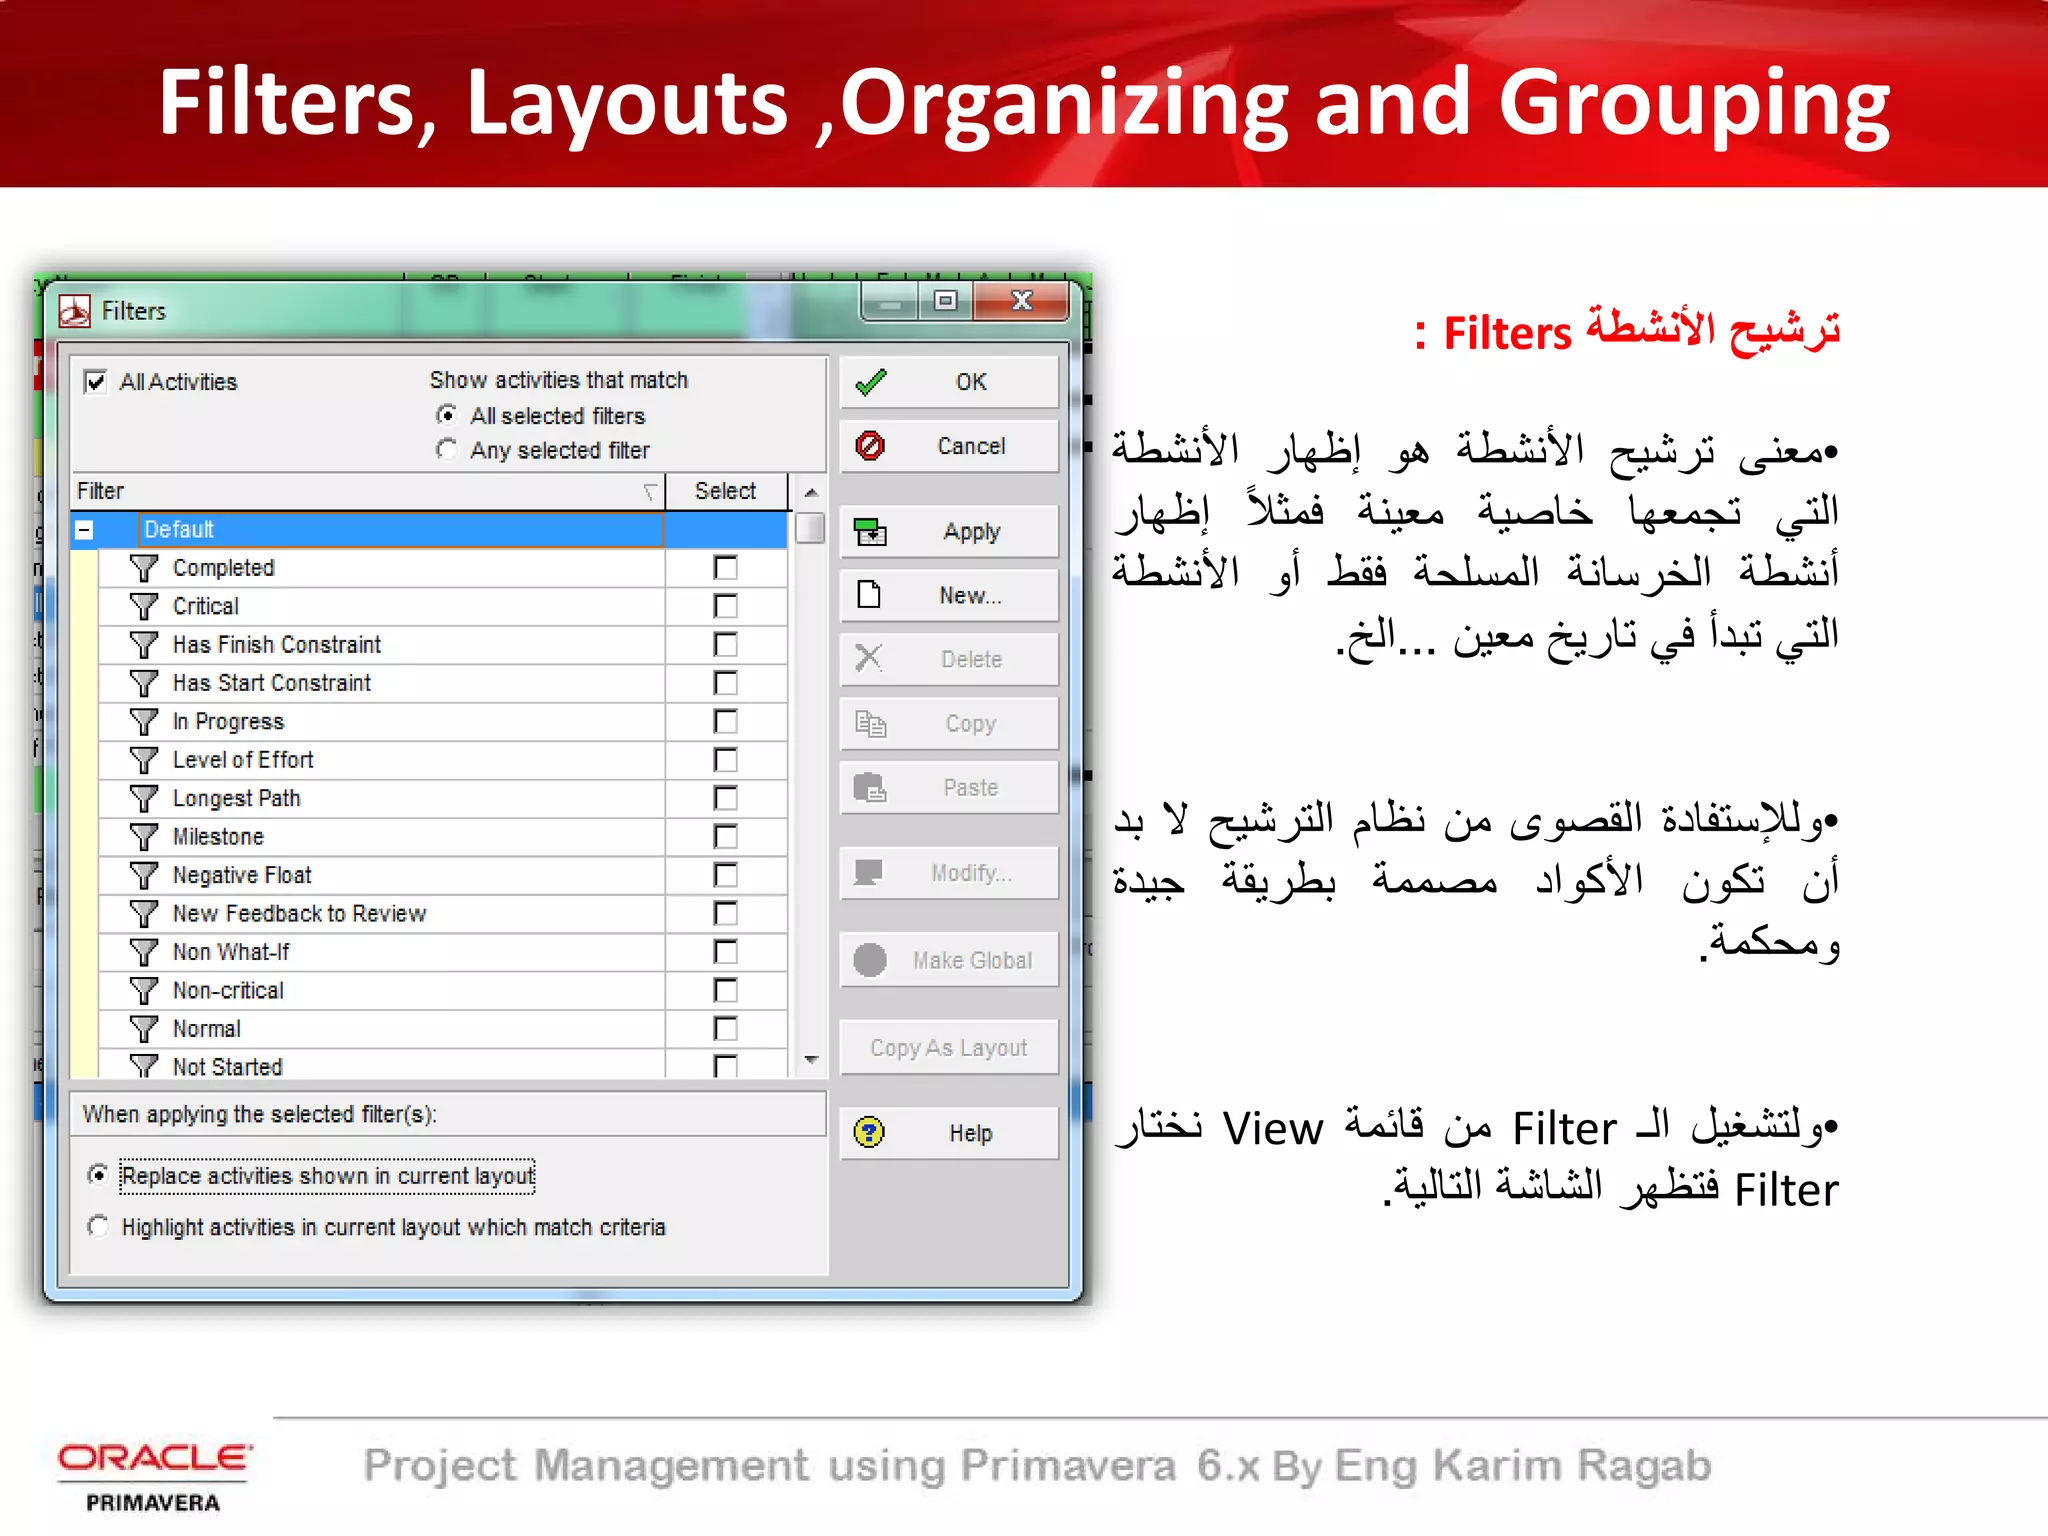This screenshot has width=2048, height=1536.
Task: Click the OK button
Action: (x=949, y=382)
